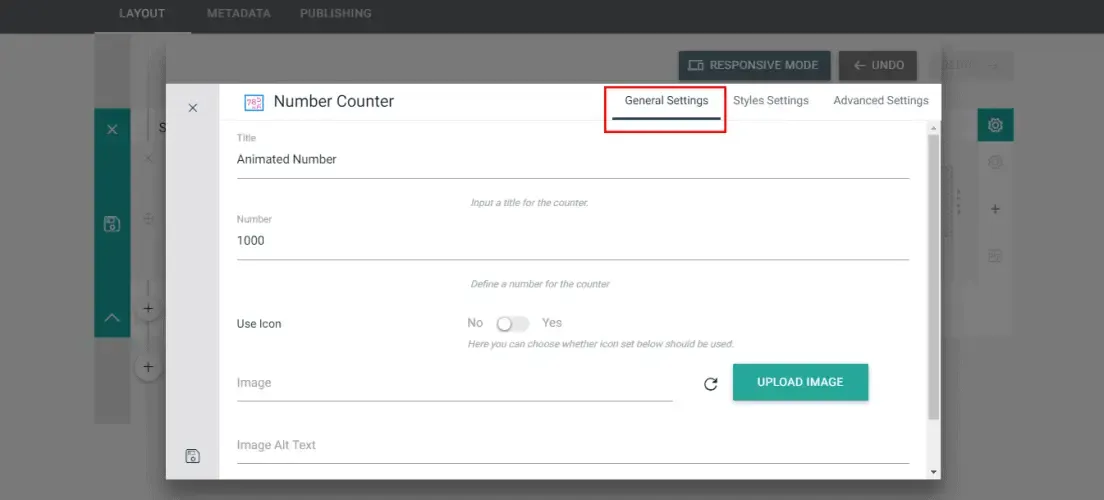Click the Number Counter element icon

click(x=253, y=103)
